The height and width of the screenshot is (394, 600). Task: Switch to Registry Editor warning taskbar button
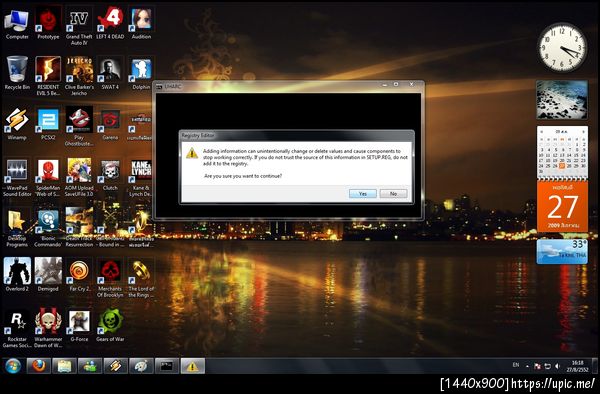[x=192, y=366]
